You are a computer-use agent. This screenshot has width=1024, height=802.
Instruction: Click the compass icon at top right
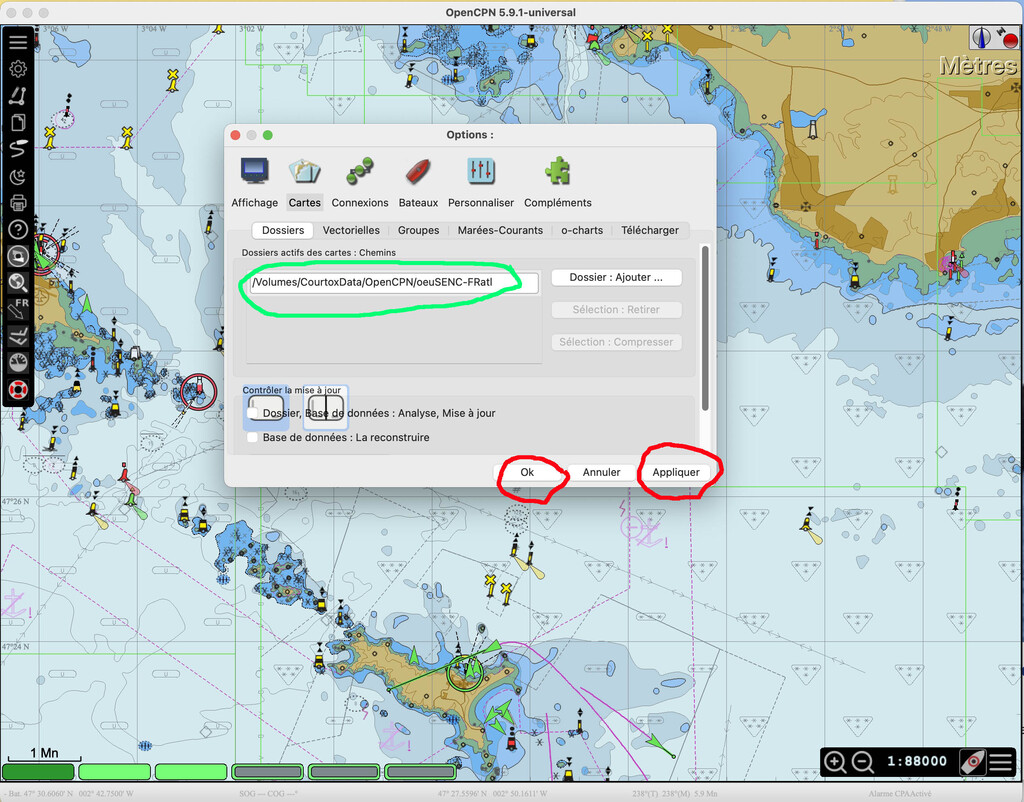click(x=982, y=37)
